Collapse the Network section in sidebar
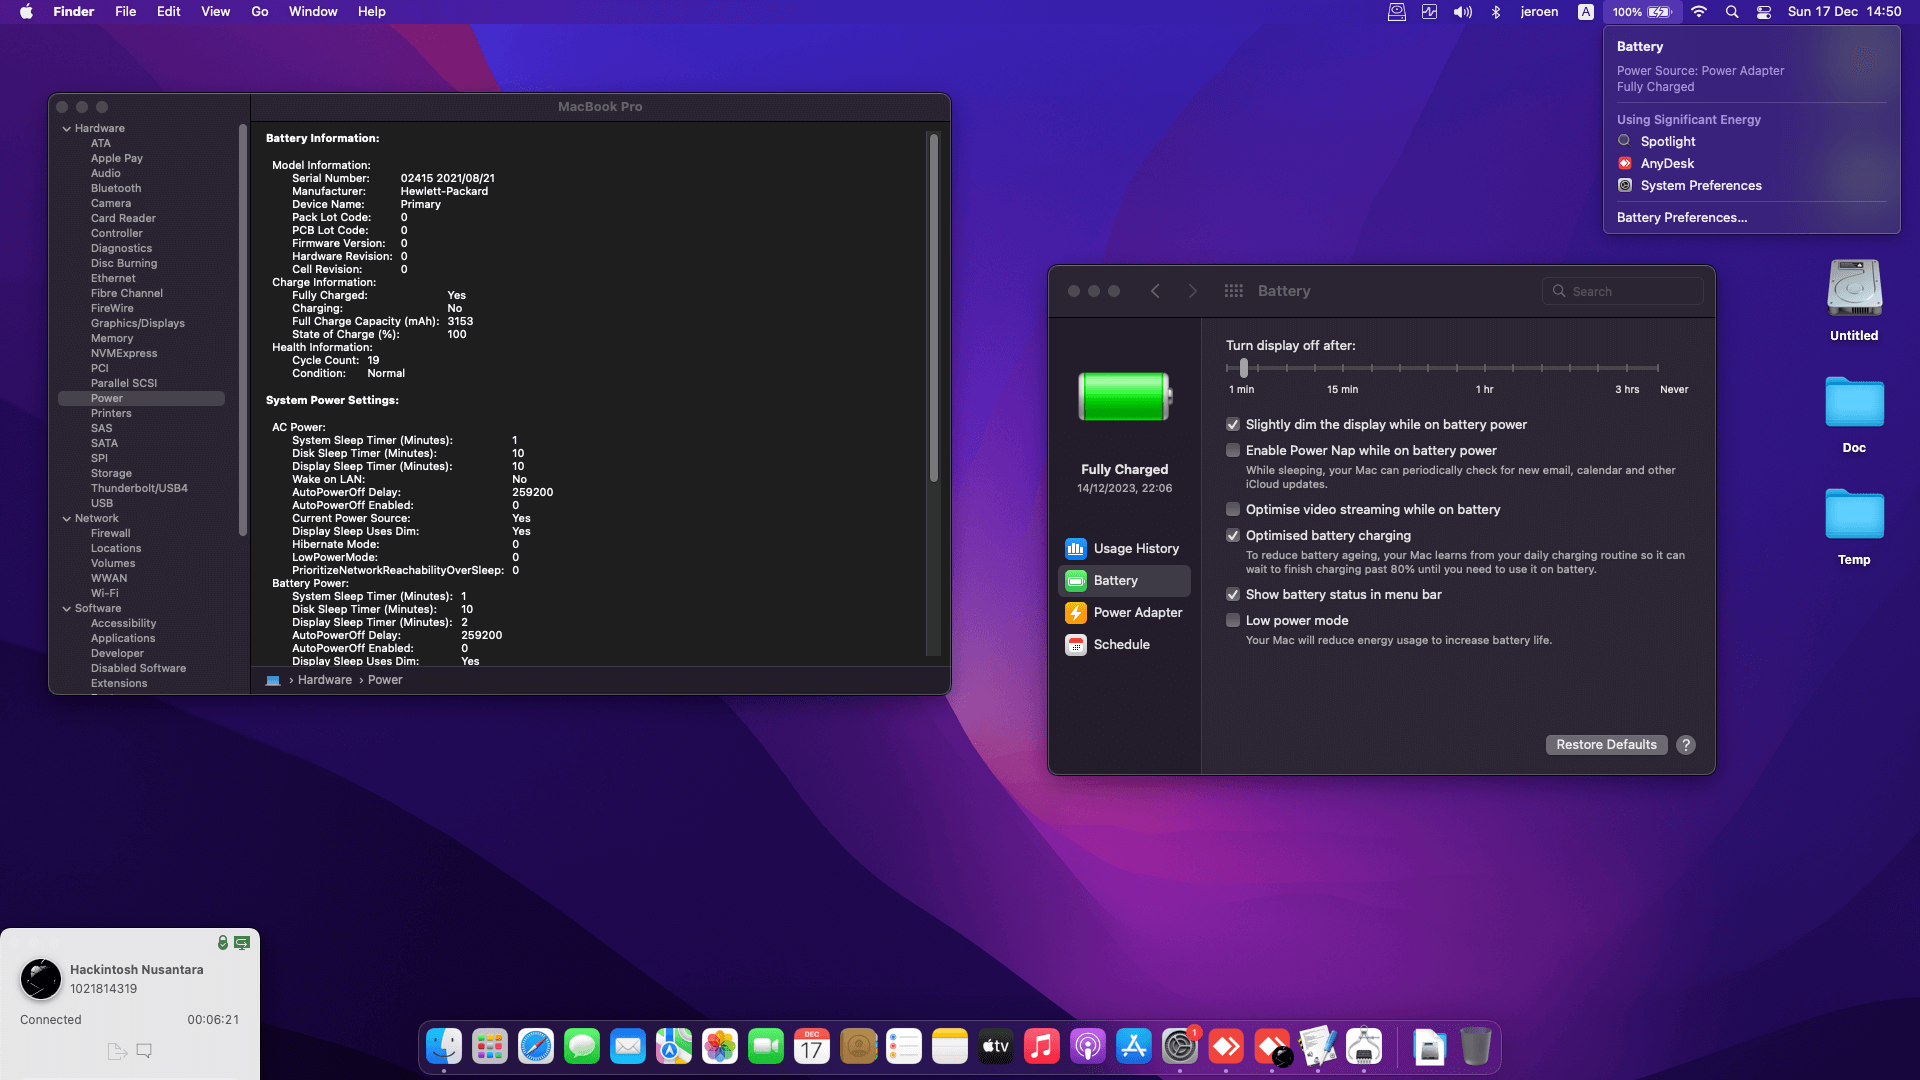Viewport: 1920px width, 1080px height. pyautogui.click(x=67, y=519)
